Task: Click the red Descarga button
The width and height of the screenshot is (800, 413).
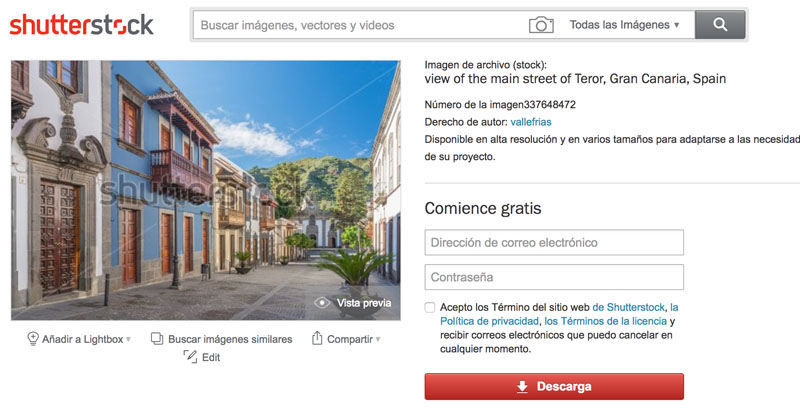Action: [x=554, y=386]
